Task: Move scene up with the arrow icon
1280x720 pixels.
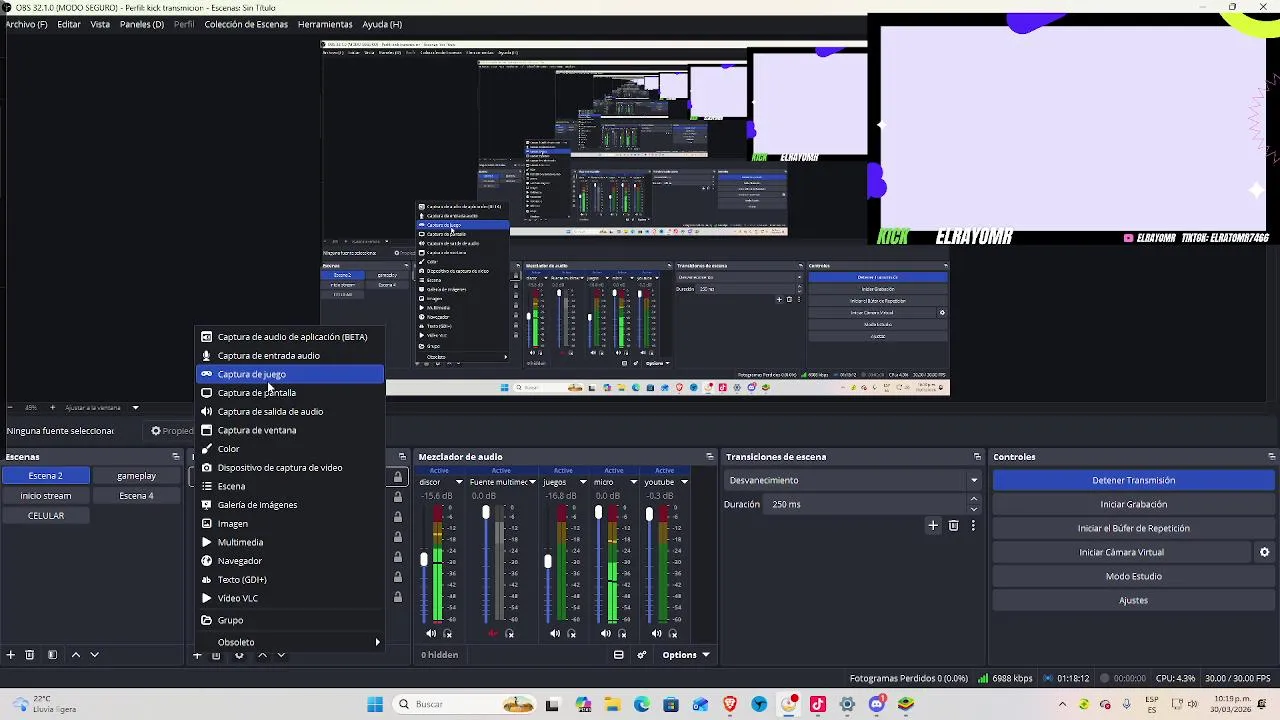Action: coord(75,655)
